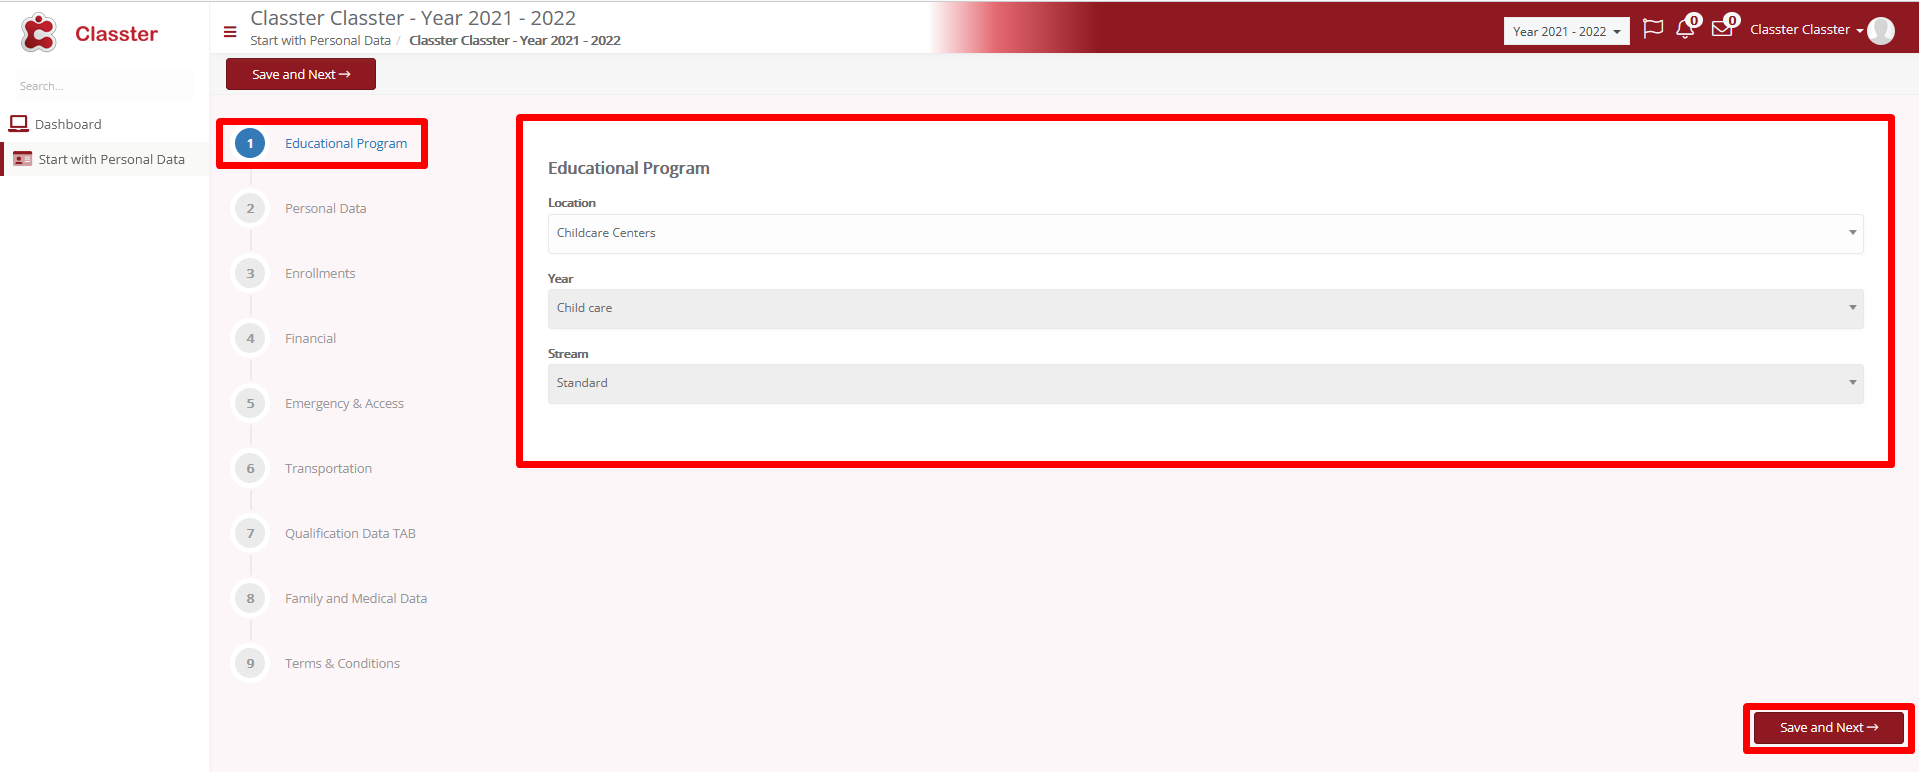Click the page title Classter Classter - Year 2021 - 2022

[x=413, y=18]
